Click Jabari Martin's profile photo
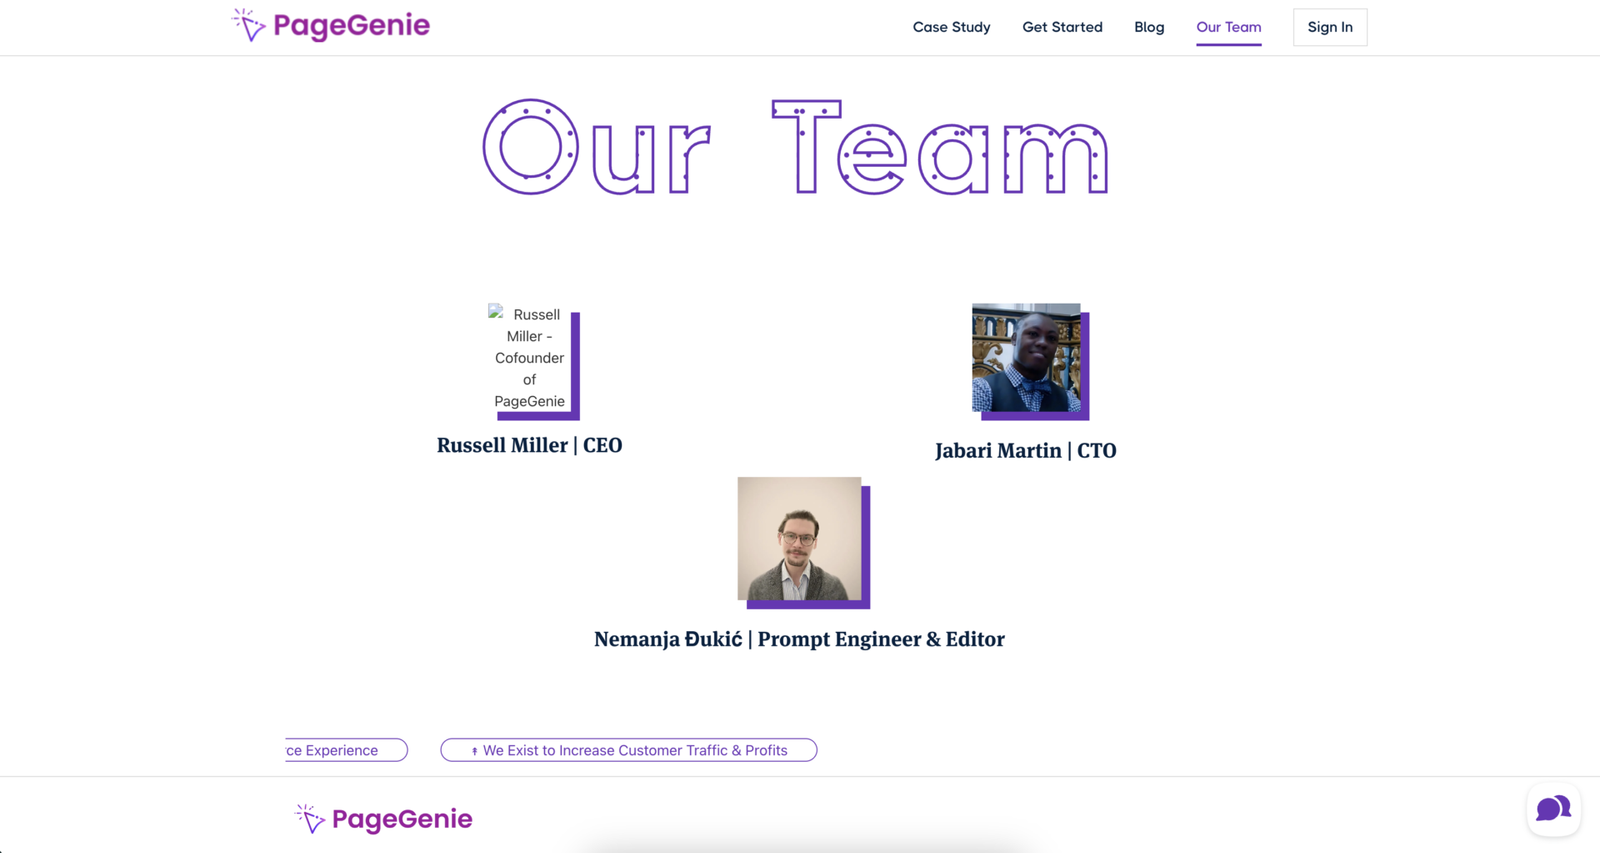The image size is (1600, 853). pos(1026,357)
